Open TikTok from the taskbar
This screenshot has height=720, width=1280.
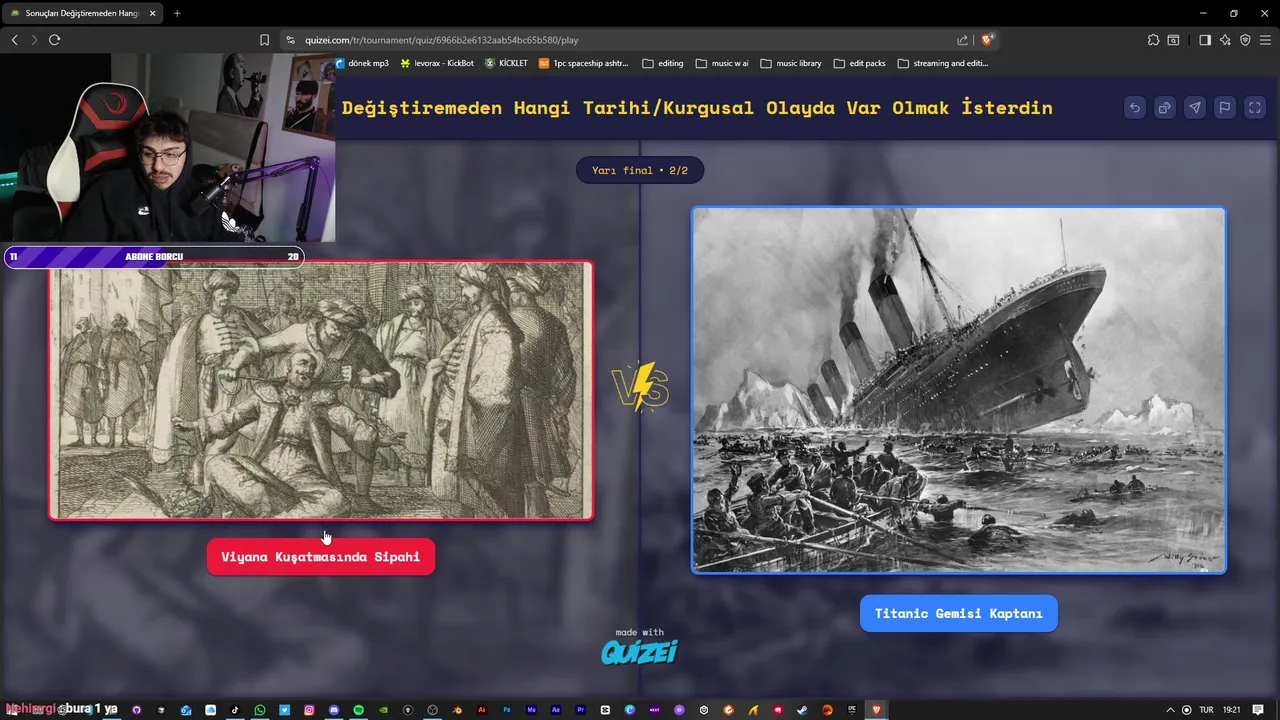click(235, 710)
